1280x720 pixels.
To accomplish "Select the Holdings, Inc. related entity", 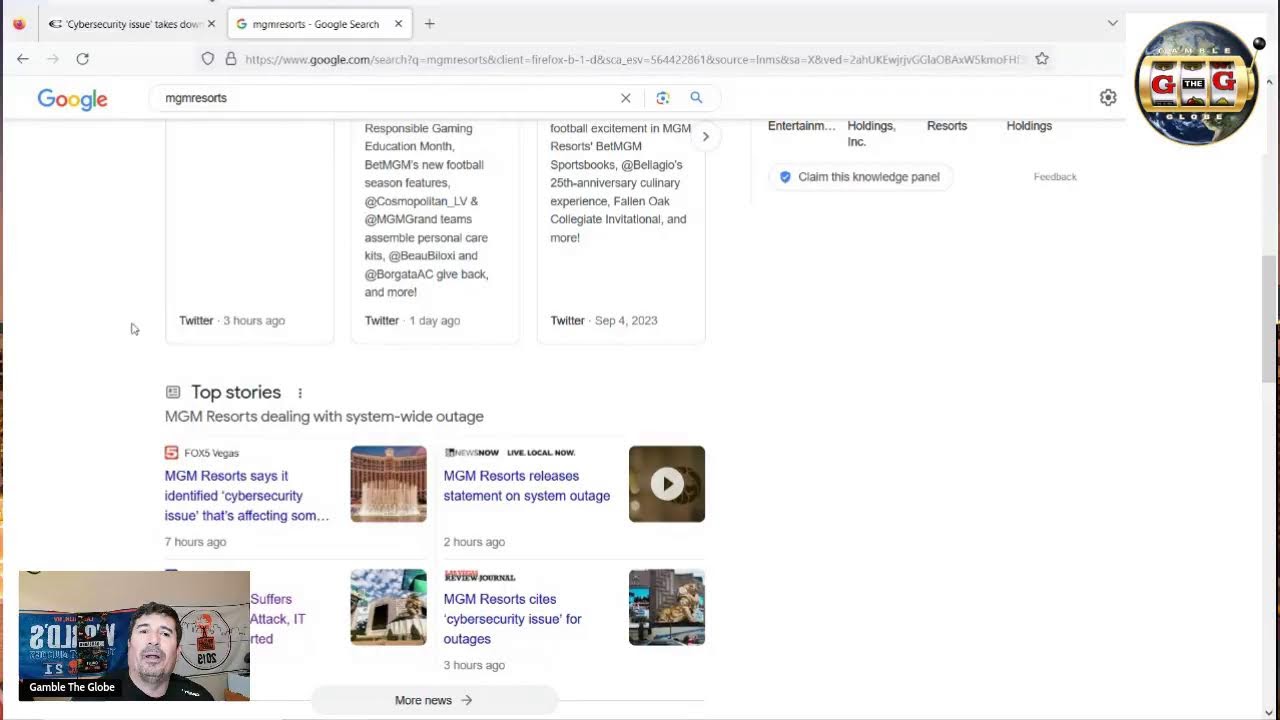I will pyautogui.click(x=871, y=134).
